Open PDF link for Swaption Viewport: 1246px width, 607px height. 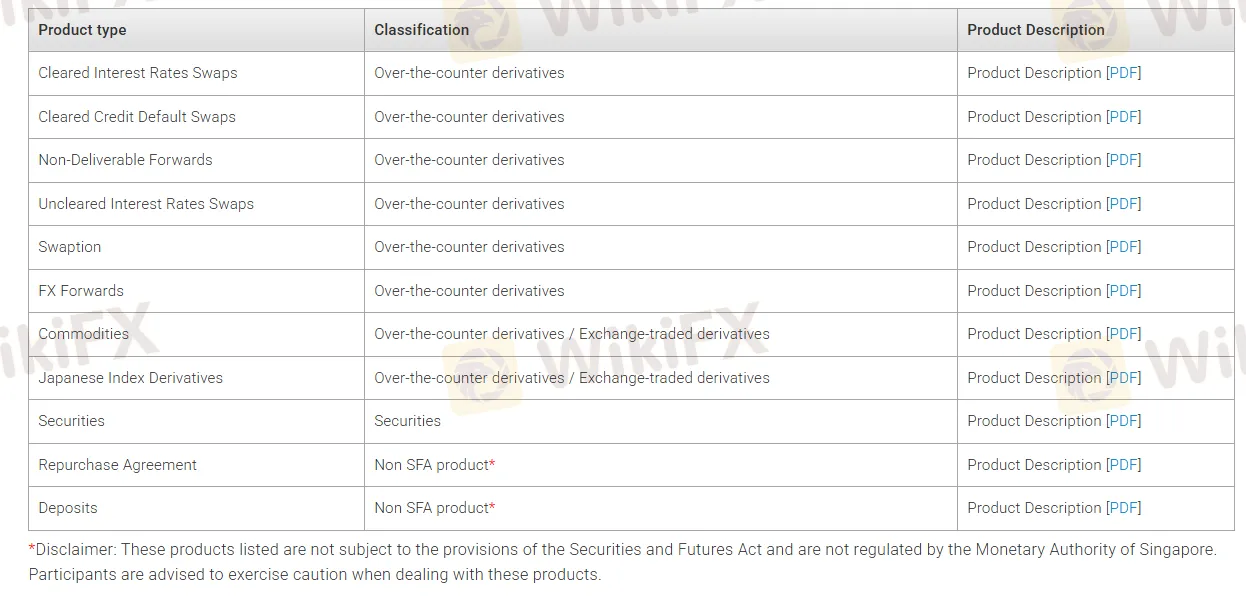pos(1123,247)
